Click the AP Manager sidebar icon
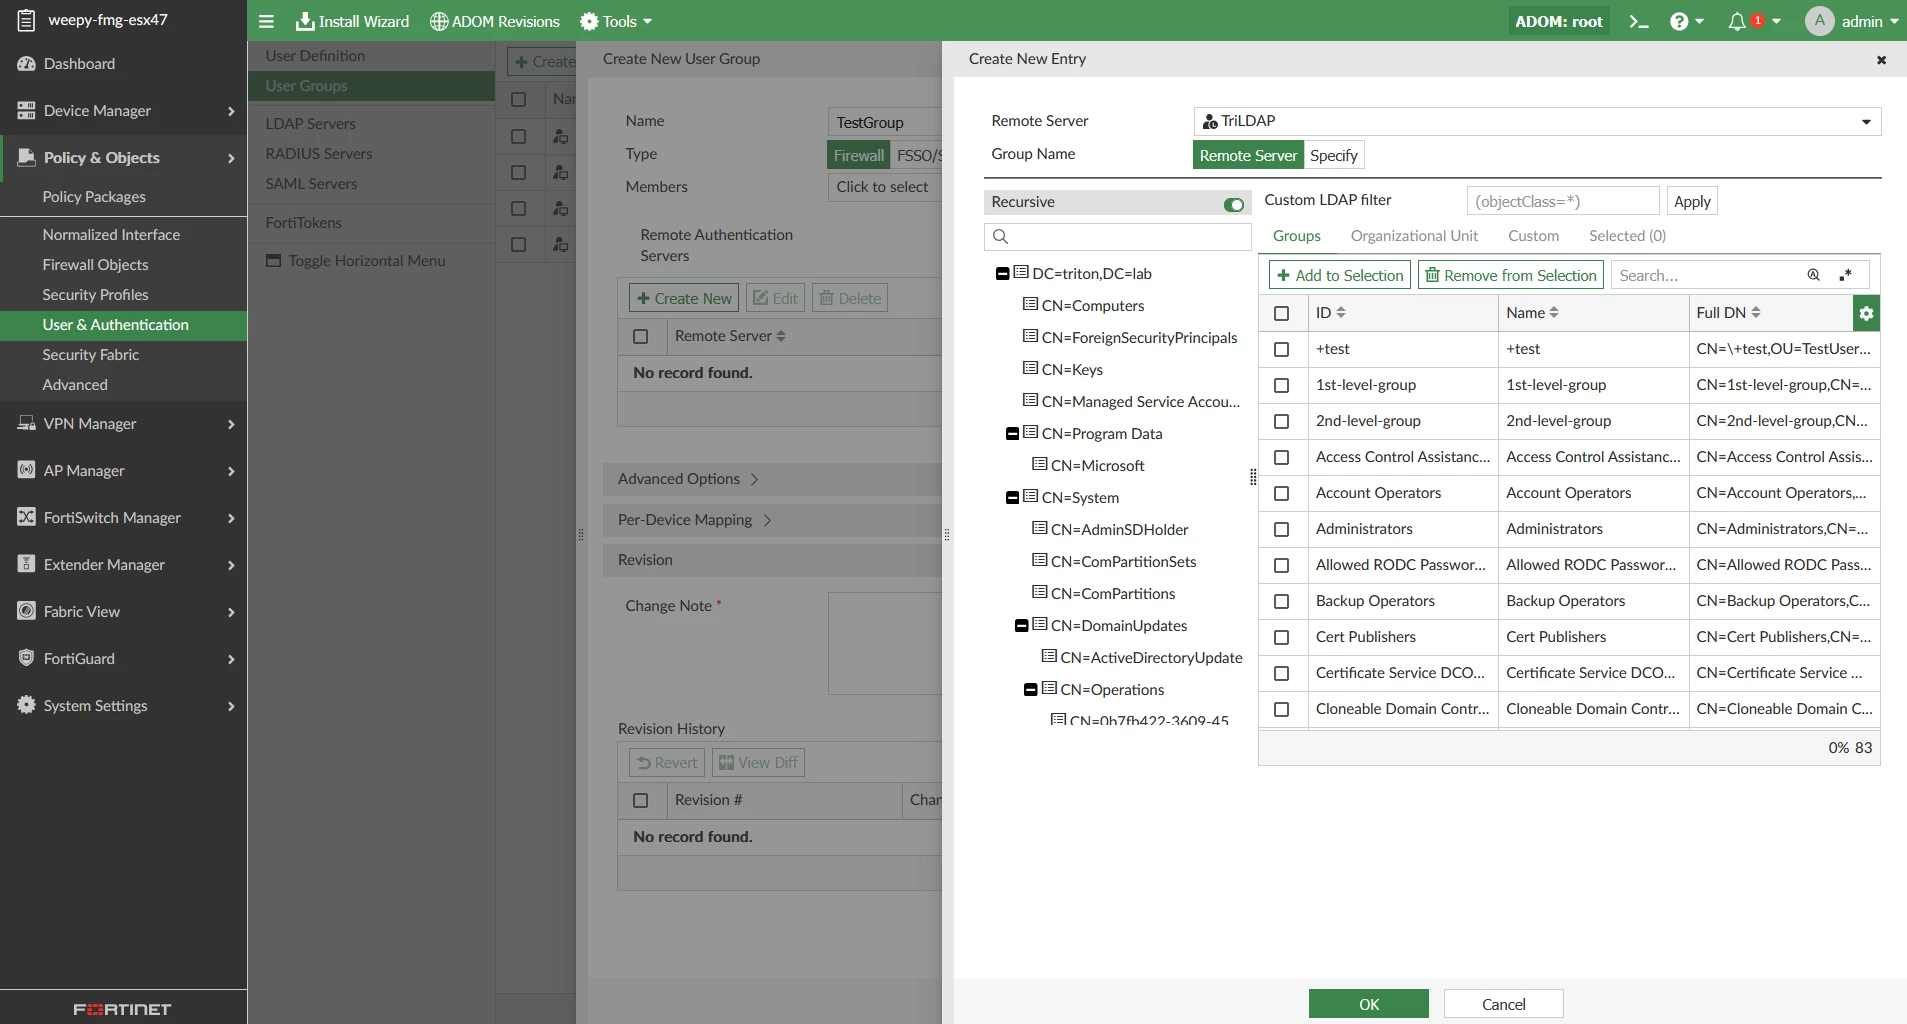The width and height of the screenshot is (1907, 1024). 26,470
